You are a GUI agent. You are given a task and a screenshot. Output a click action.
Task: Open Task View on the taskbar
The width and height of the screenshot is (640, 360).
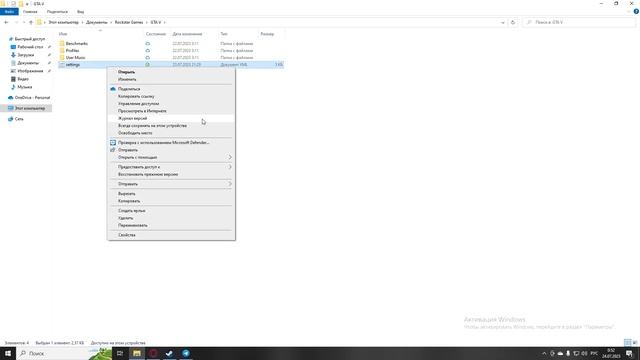tap(120, 353)
